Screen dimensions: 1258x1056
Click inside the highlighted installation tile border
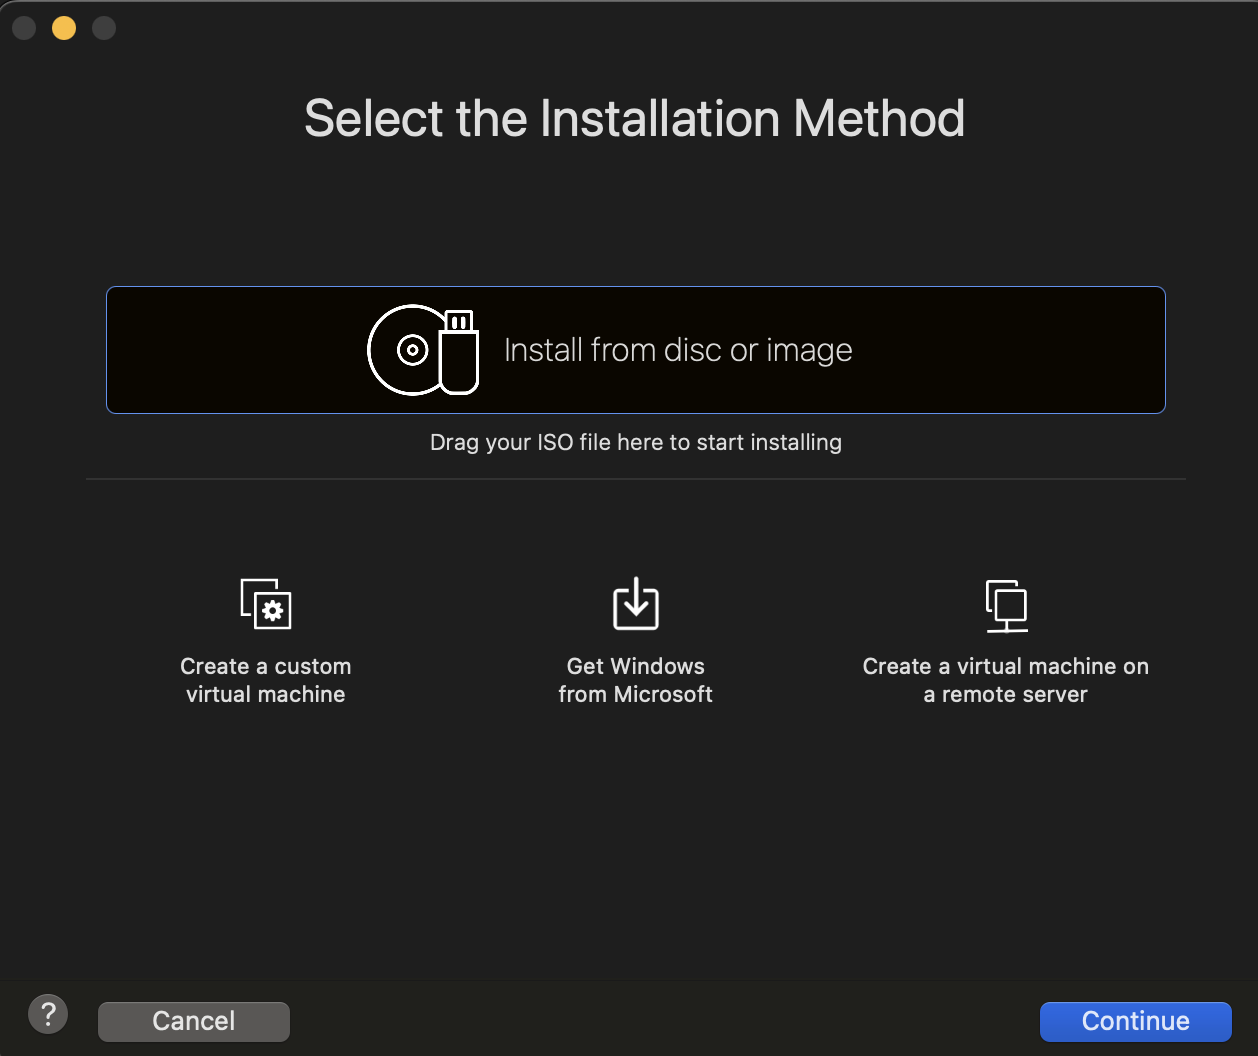635,350
